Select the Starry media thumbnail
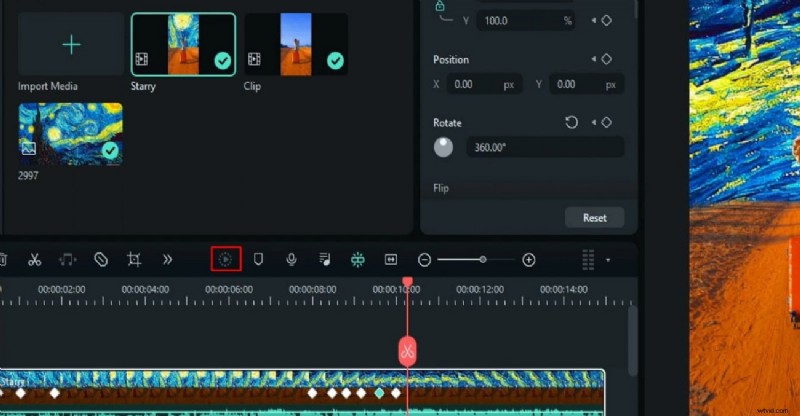This screenshot has width=800, height=416. (183, 45)
